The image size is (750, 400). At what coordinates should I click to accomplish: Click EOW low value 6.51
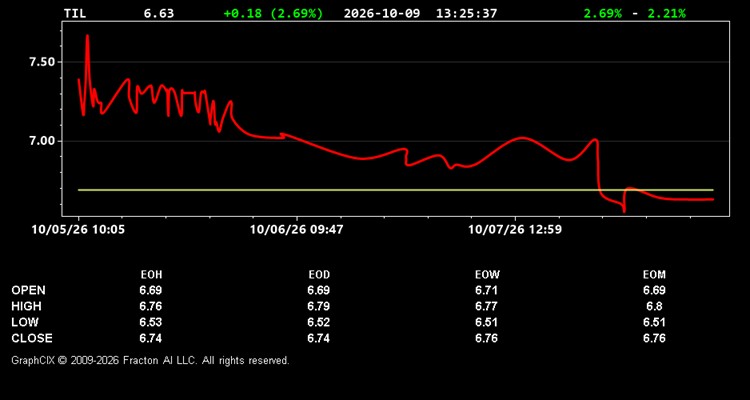[x=486, y=322]
